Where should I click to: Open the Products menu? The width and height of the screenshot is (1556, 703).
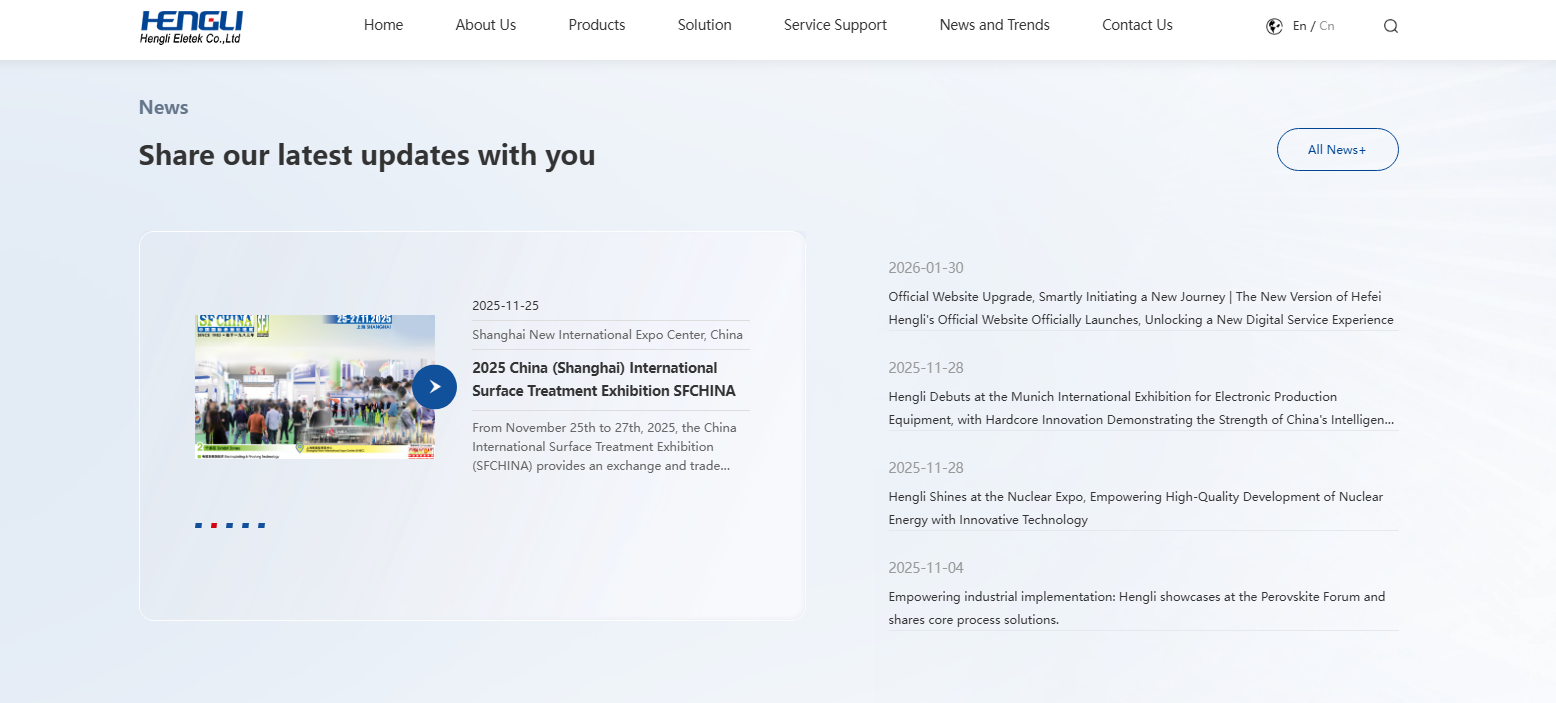(x=596, y=25)
